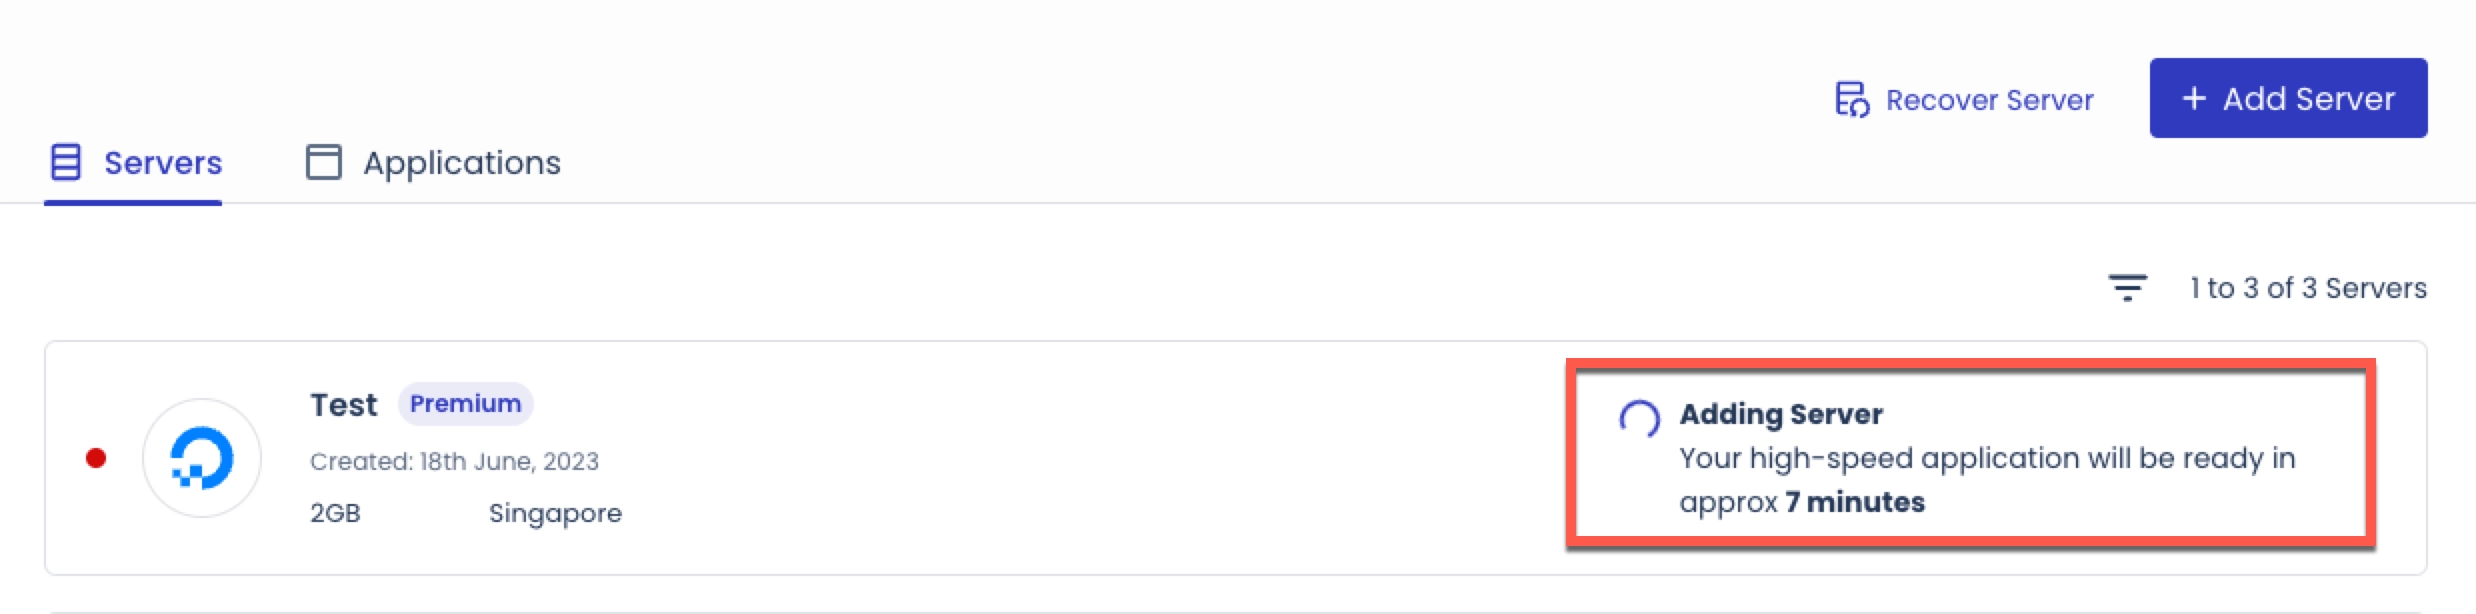Click the Servers tab icon
Image resolution: width=2476 pixels, height=614 pixels.
coord(66,162)
